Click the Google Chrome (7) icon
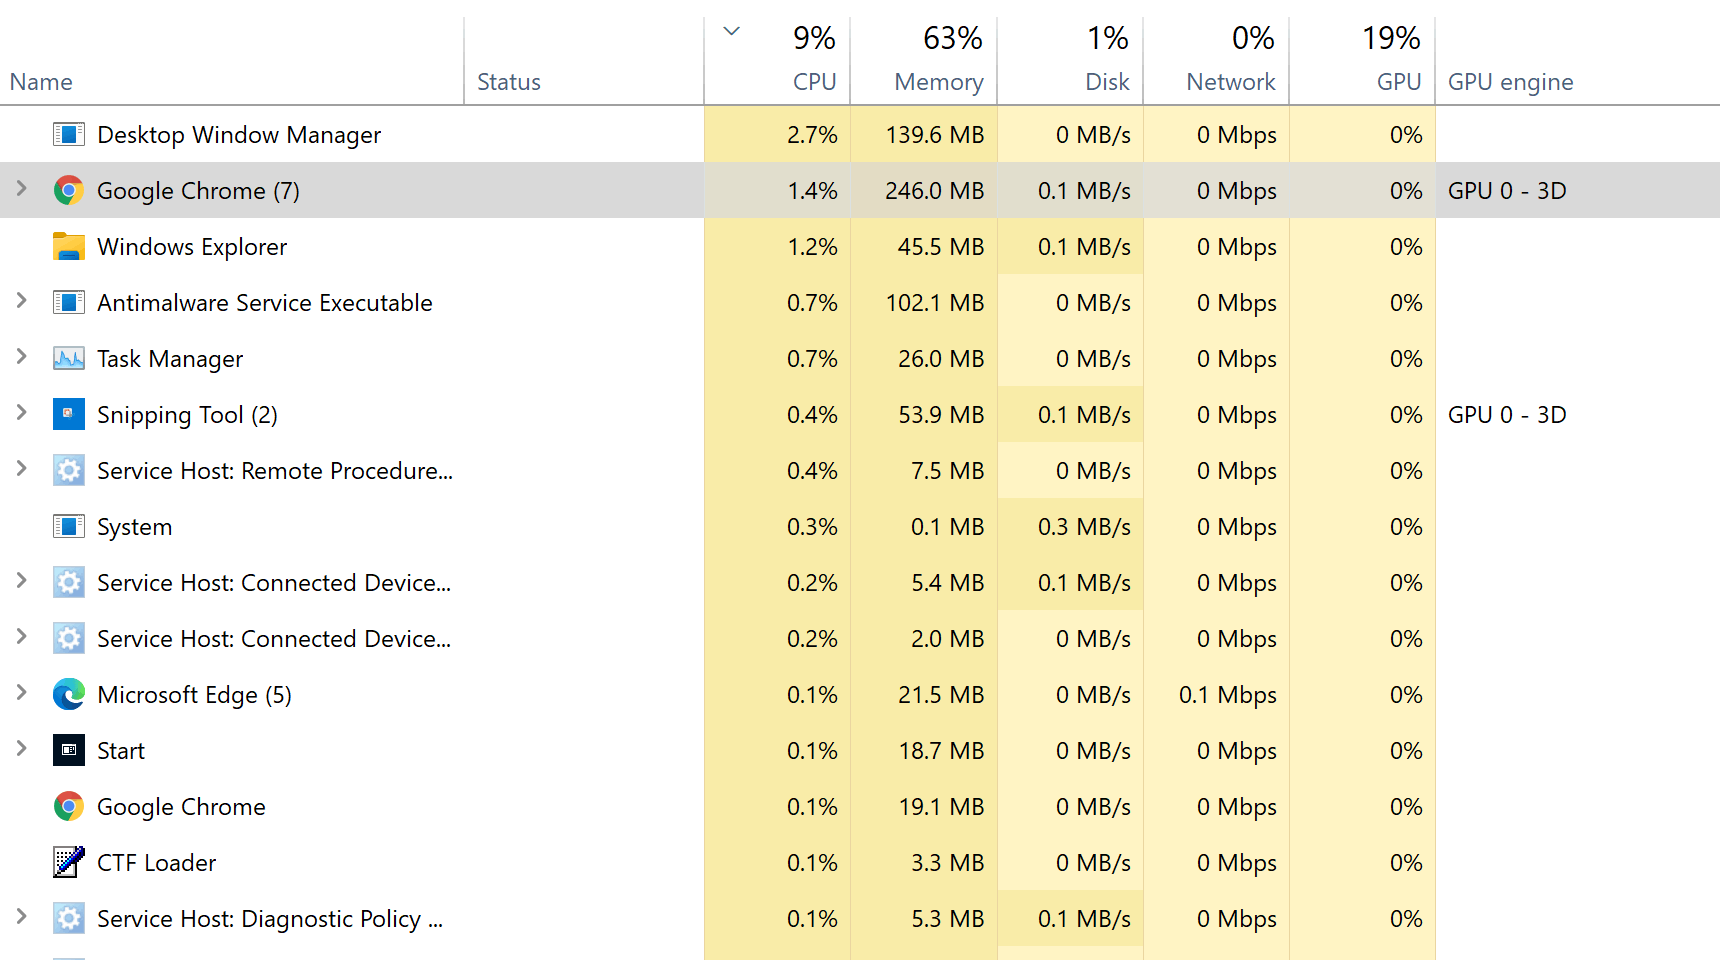The height and width of the screenshot is (960, 1720). click(x=68, y=190)
